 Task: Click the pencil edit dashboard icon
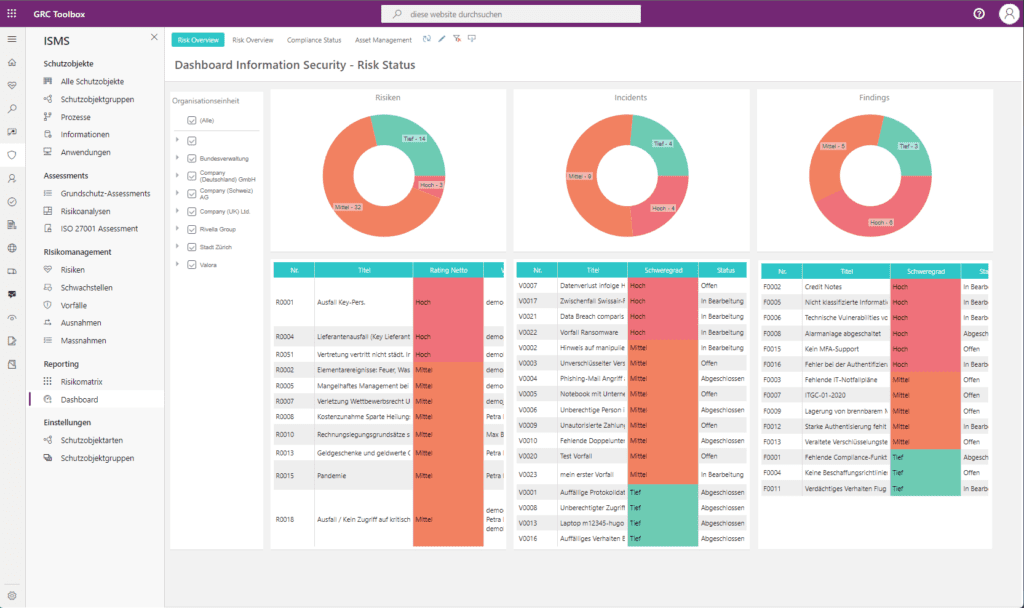[x=441, y=39]
